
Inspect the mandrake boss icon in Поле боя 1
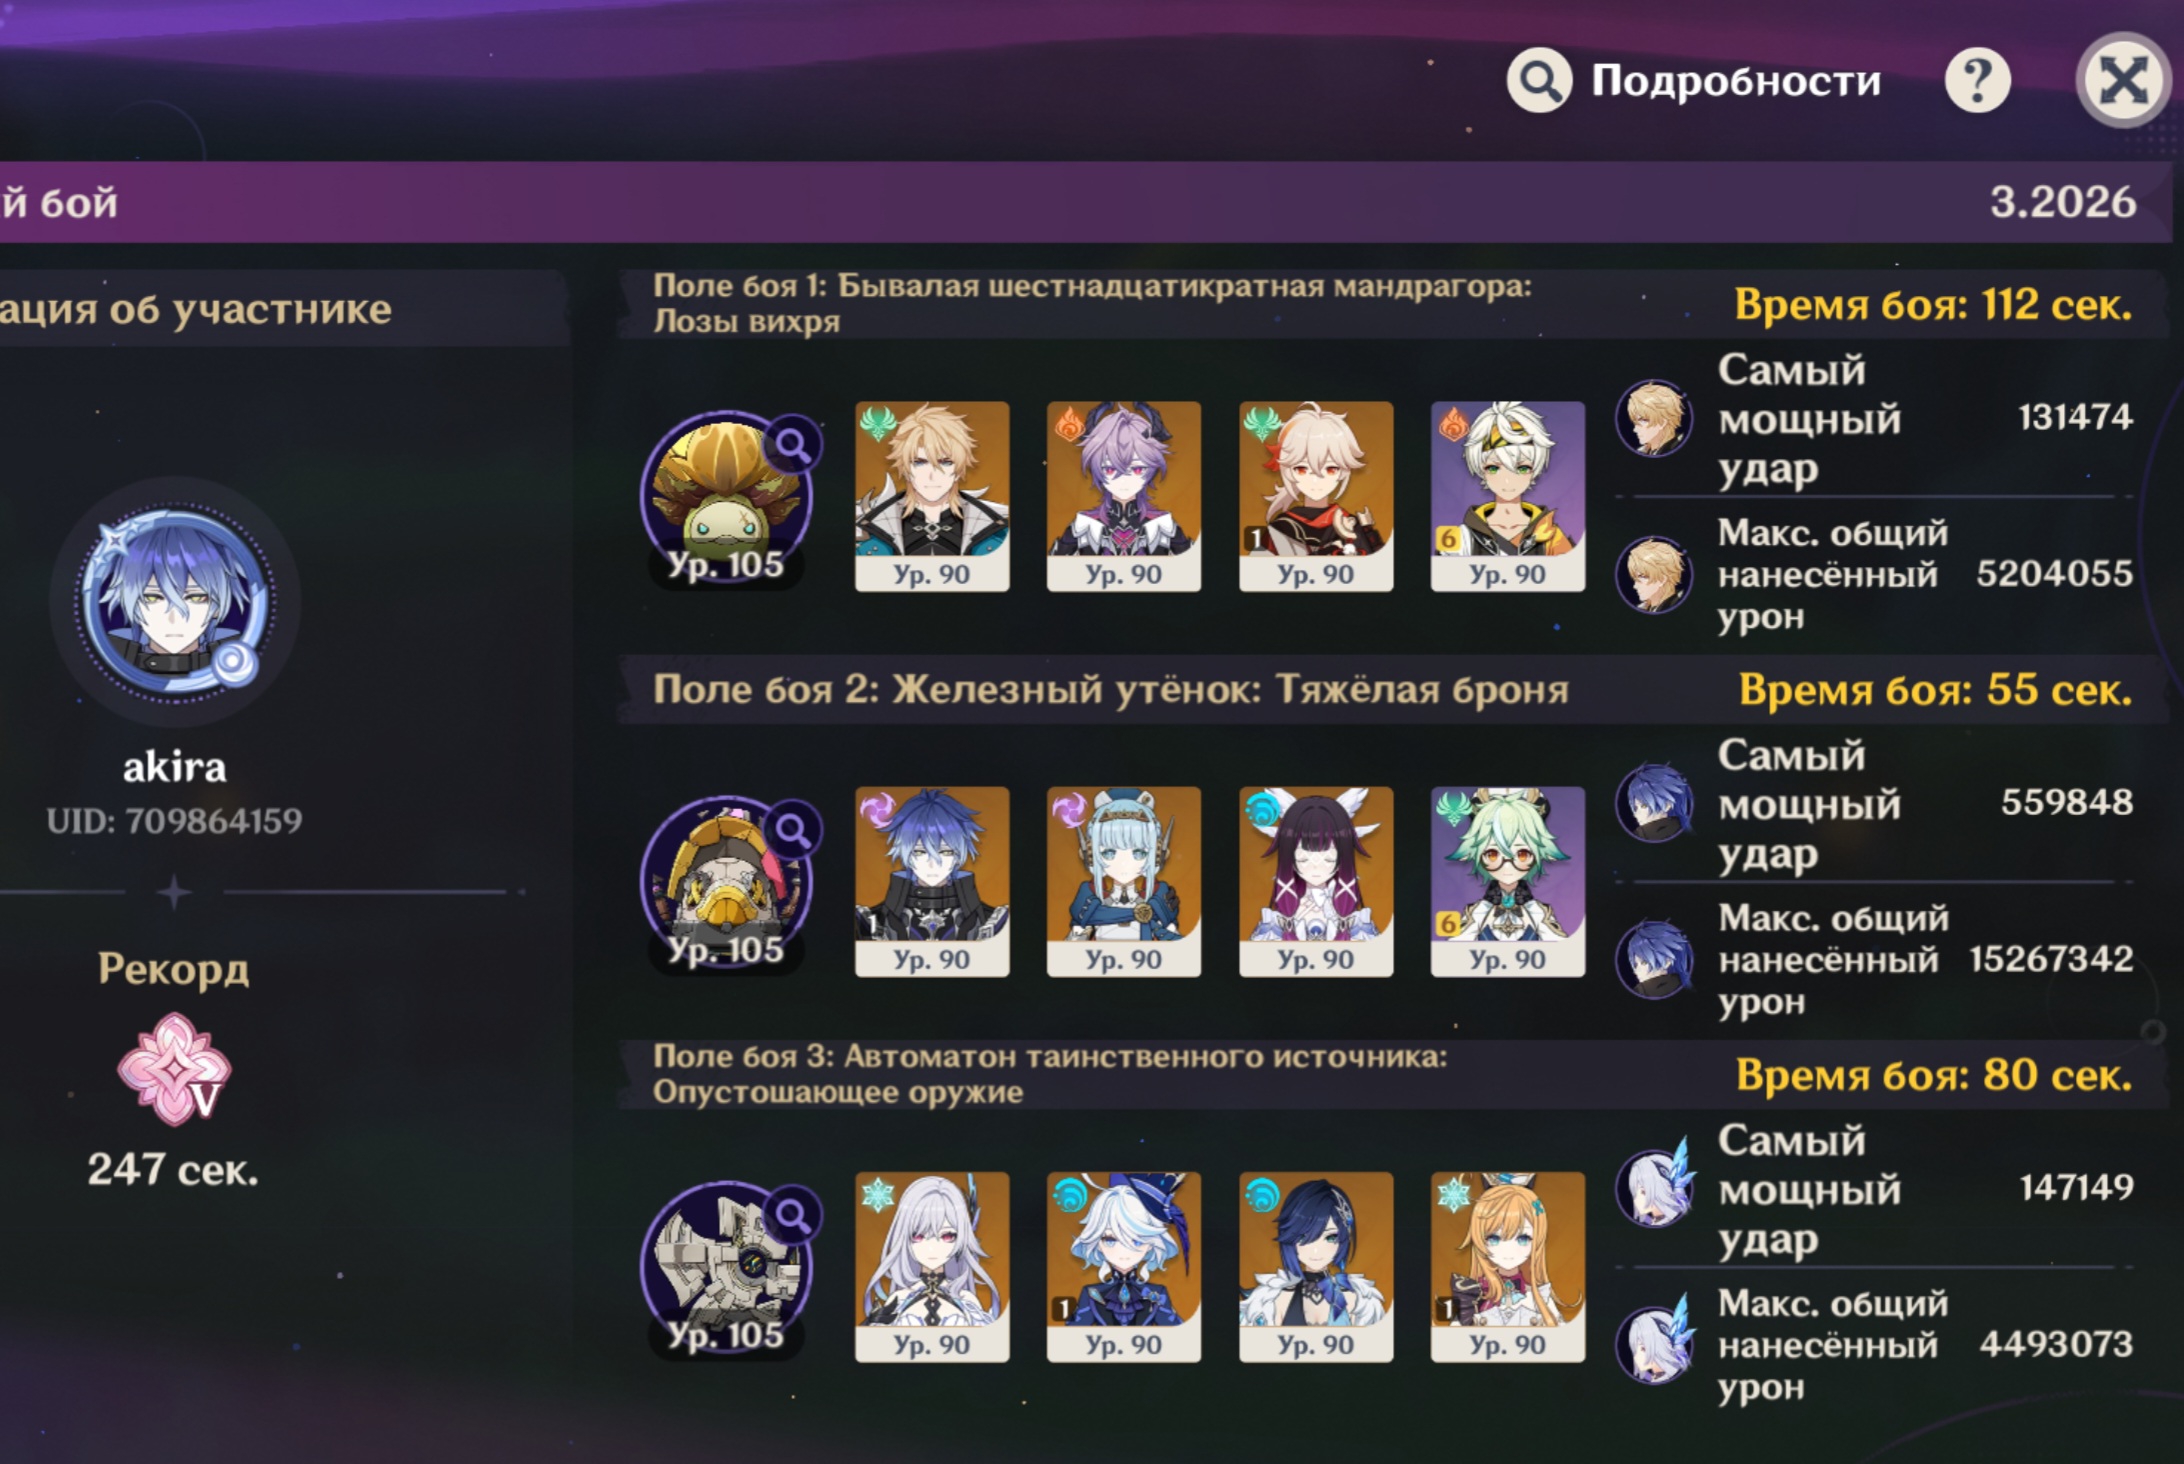coord(727,497)
